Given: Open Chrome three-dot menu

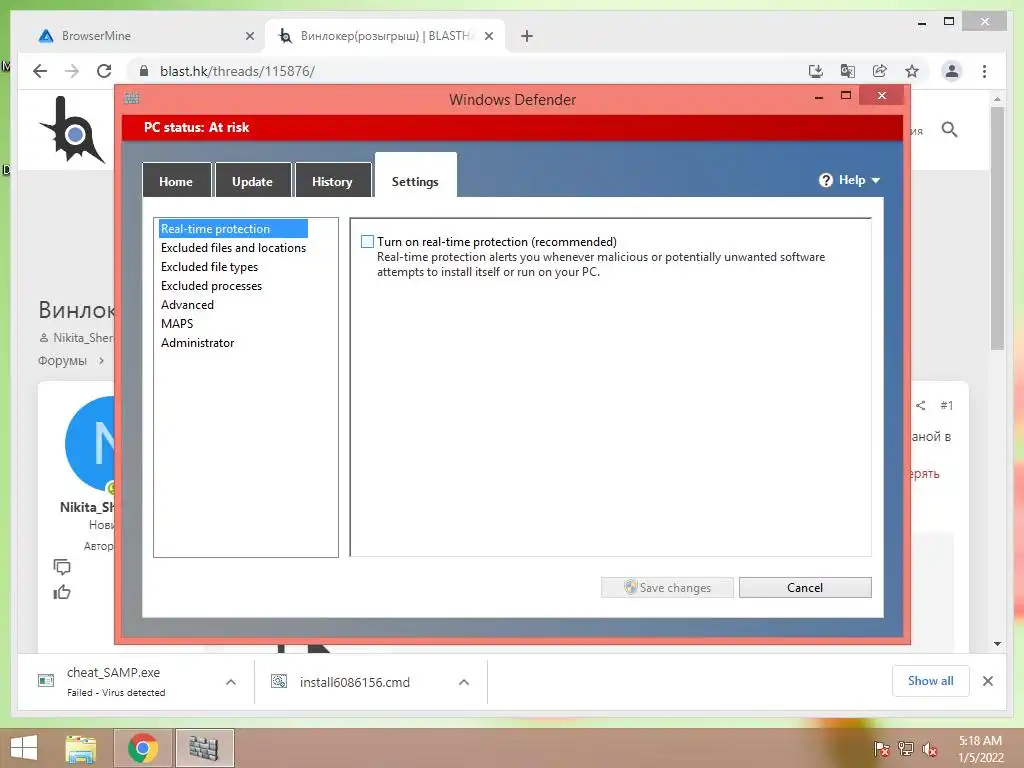Looking at the screenshot, I should [984, 71].
